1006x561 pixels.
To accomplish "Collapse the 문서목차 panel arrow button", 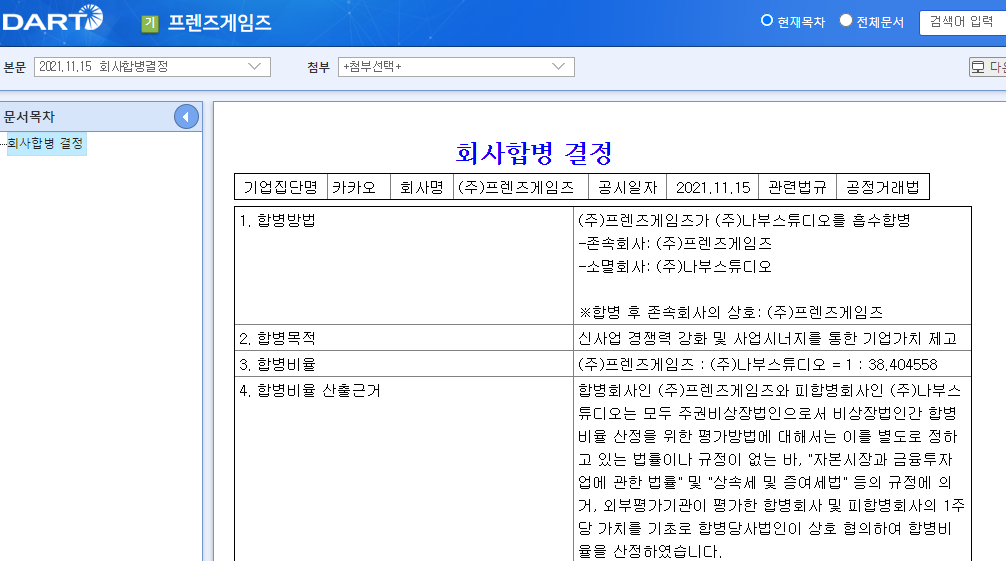I will click(x=186, y=117).
